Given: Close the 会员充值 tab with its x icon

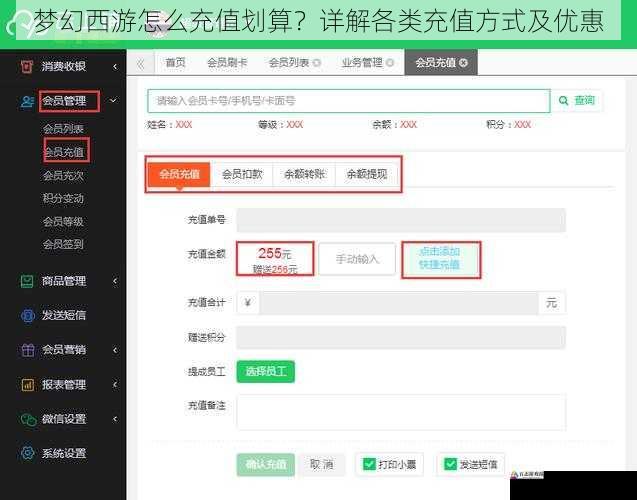Looking at the screenshot, I should (x=463, y=63).
